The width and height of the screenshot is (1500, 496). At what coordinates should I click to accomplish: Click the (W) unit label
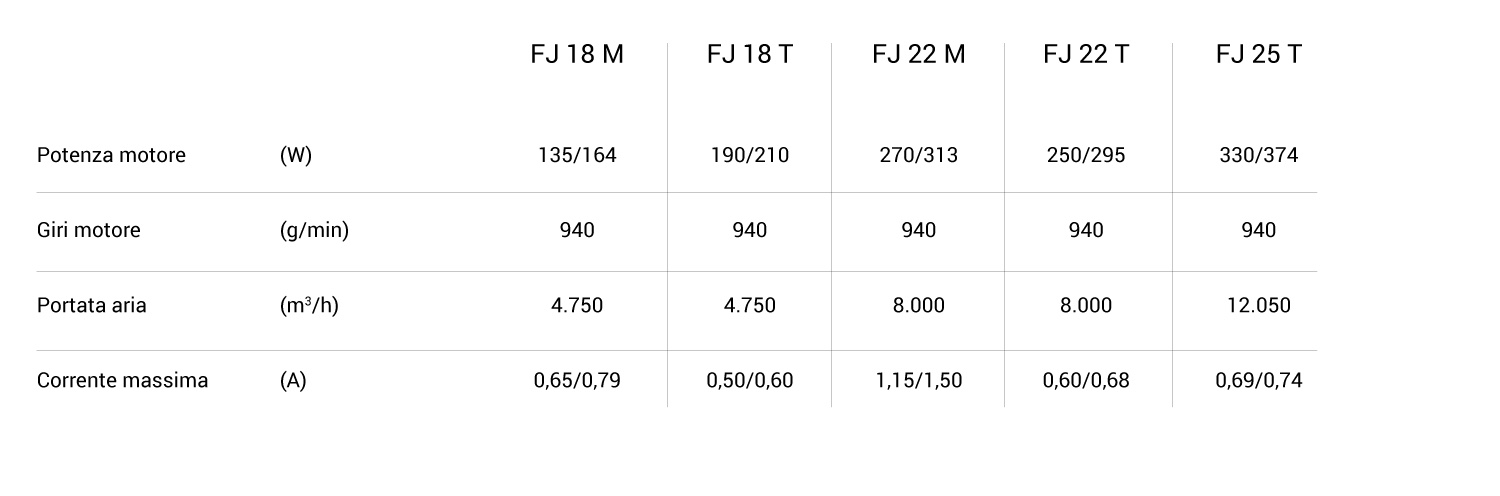(x=296, y=156)
